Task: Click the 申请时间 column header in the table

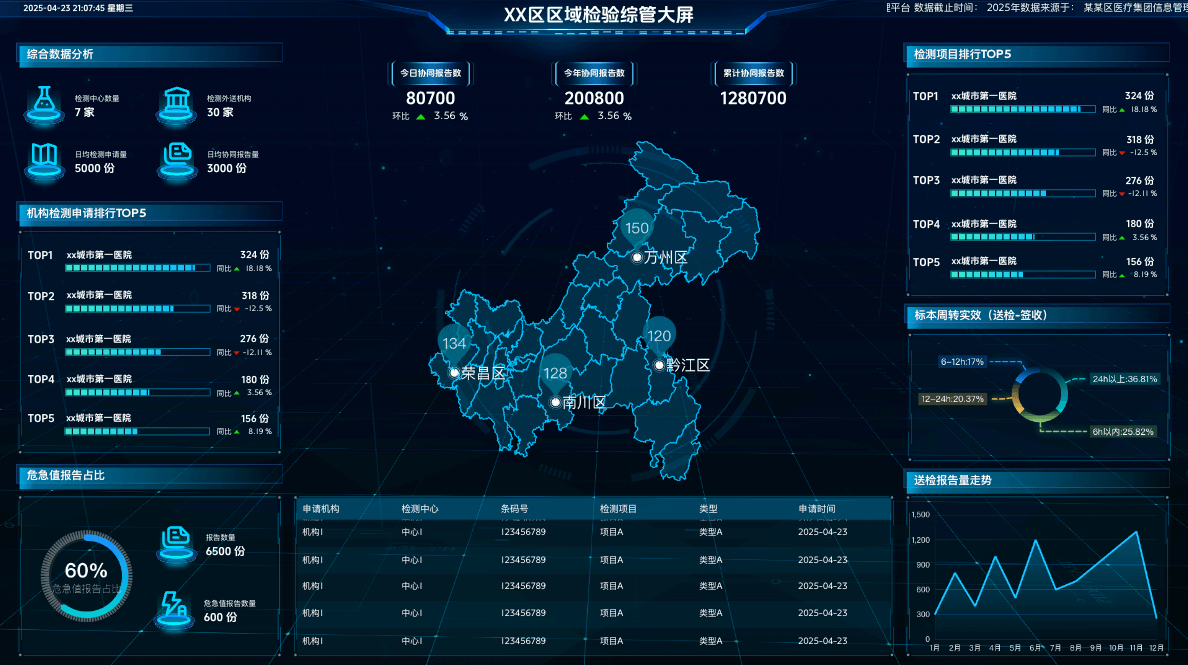Action: point(822,509)
